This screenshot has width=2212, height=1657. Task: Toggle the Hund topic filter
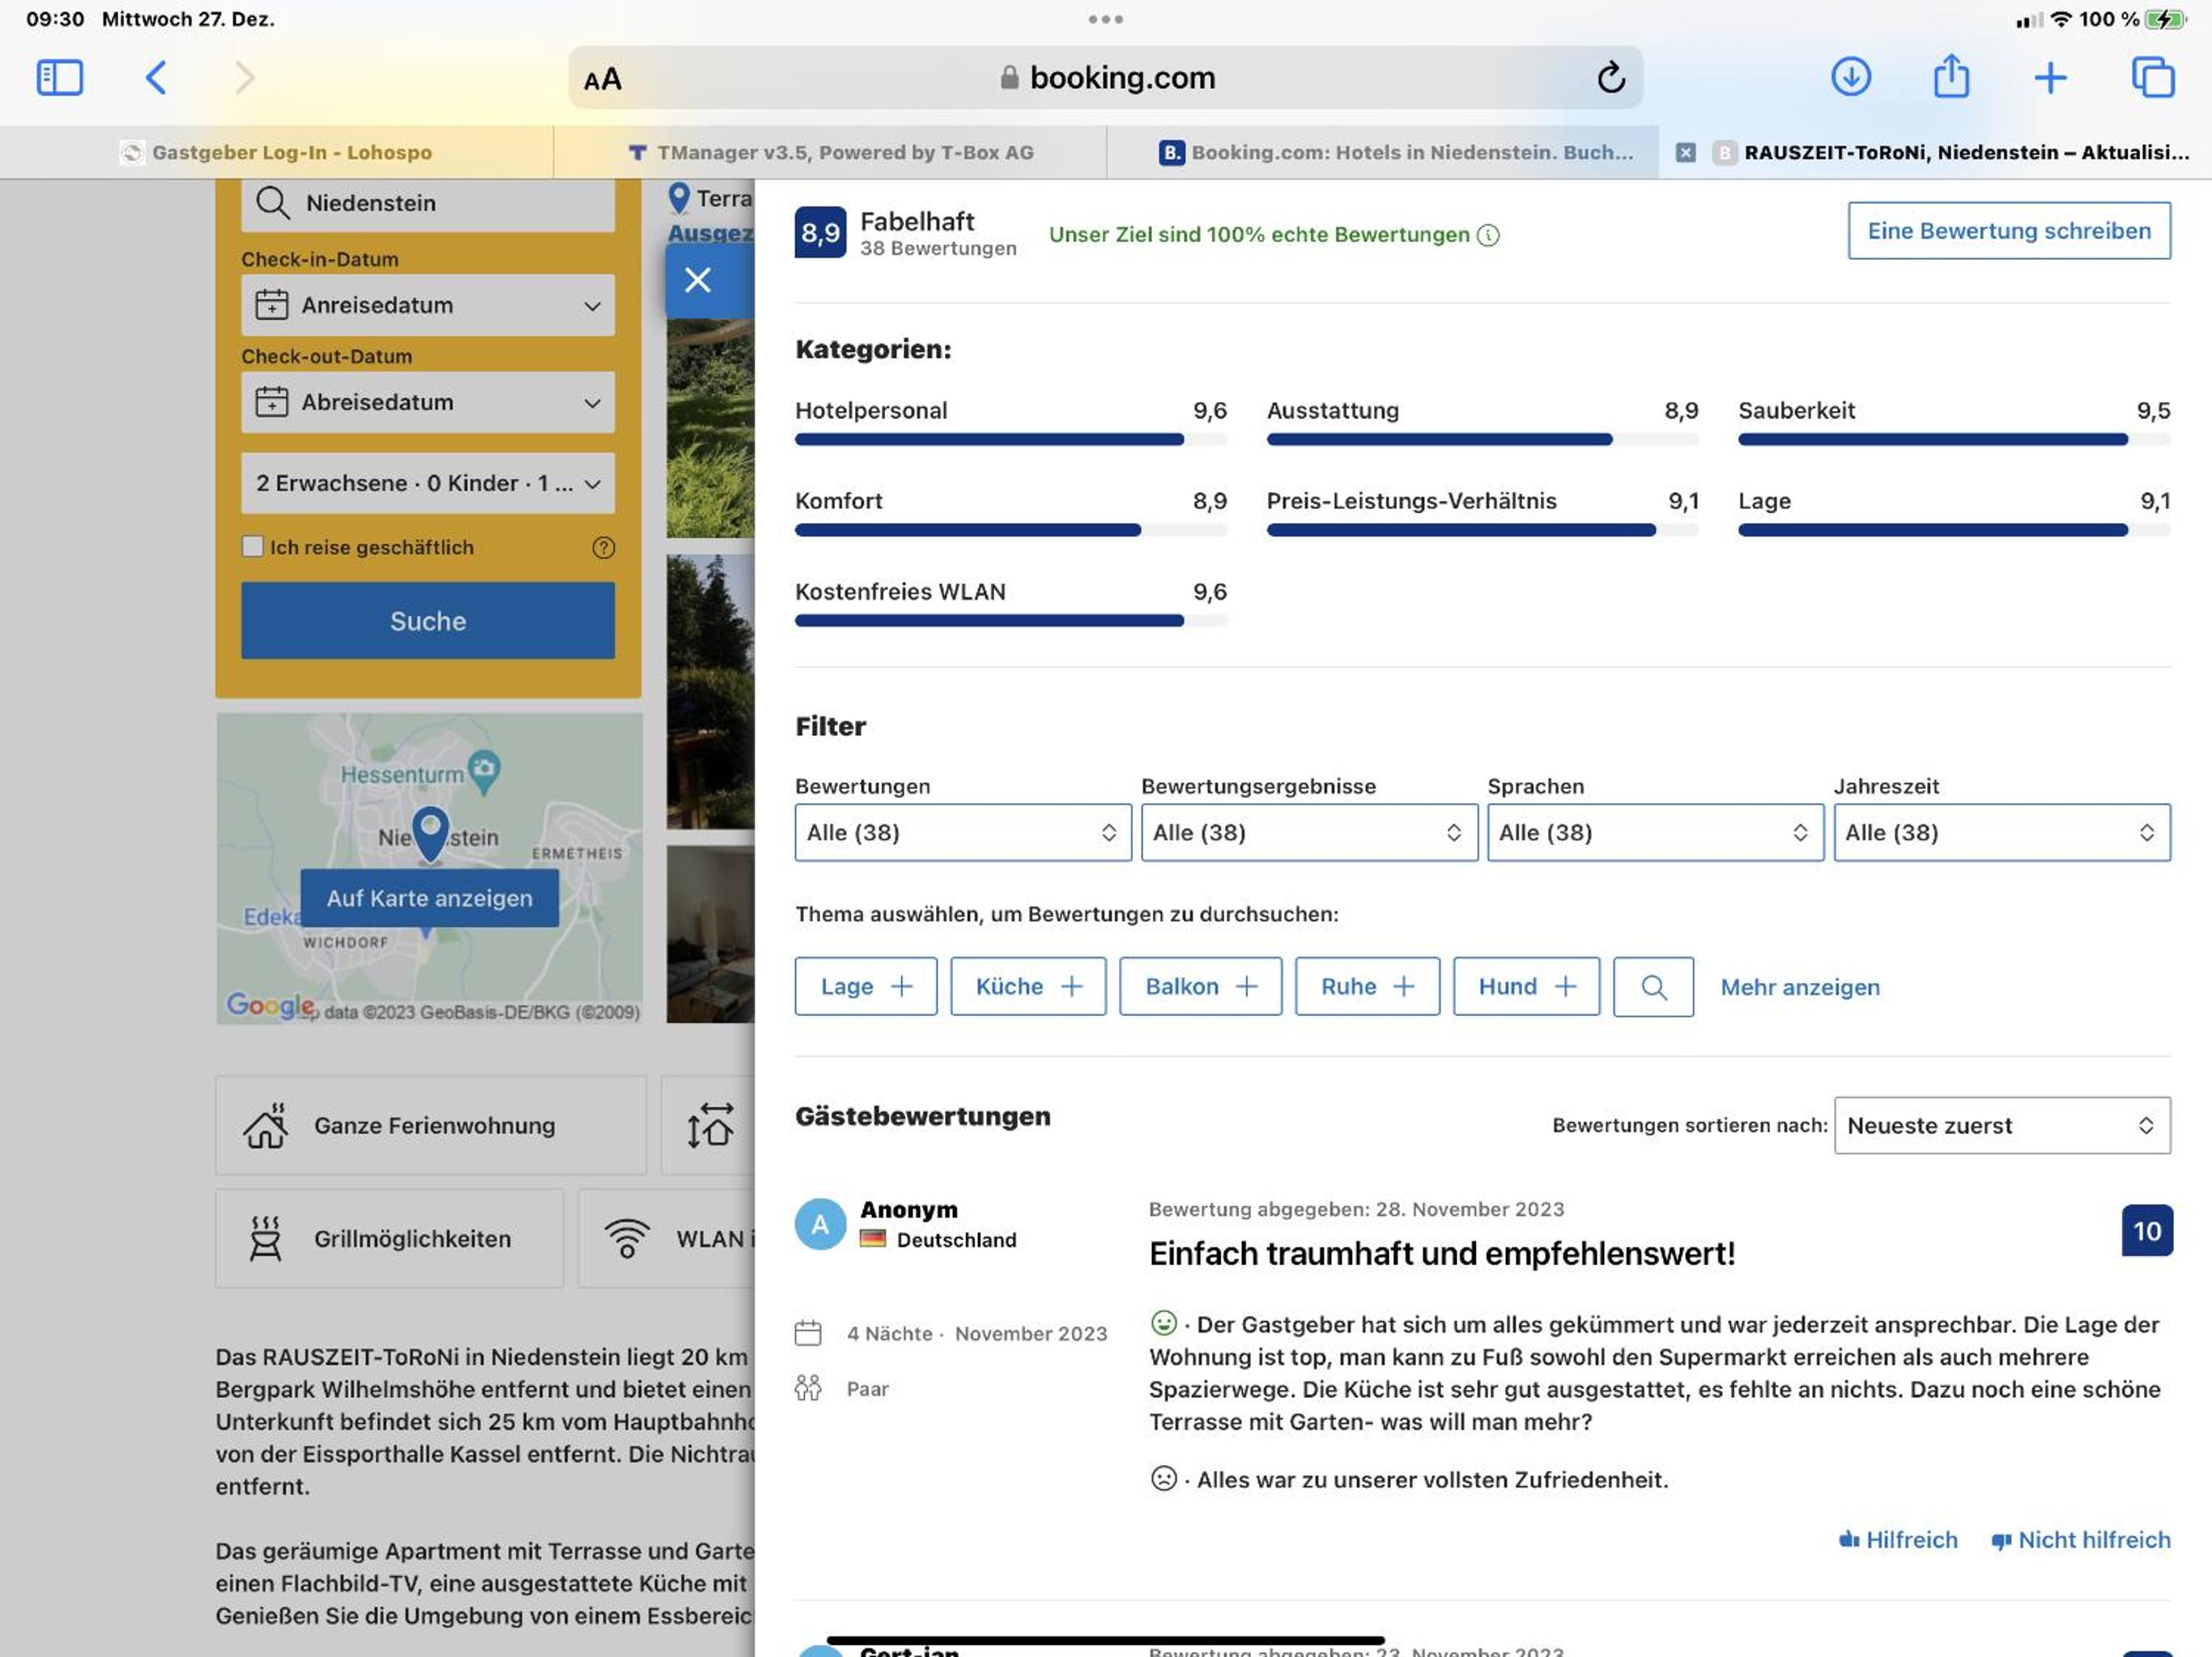(1526, 987)
